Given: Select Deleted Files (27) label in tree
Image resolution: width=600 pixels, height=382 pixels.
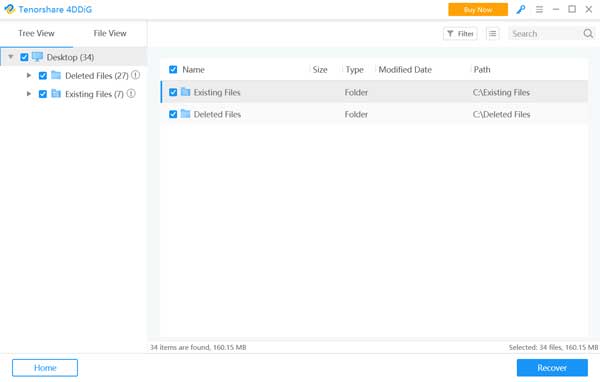Looking at the screenshot, I should click(x=97, y=76).
